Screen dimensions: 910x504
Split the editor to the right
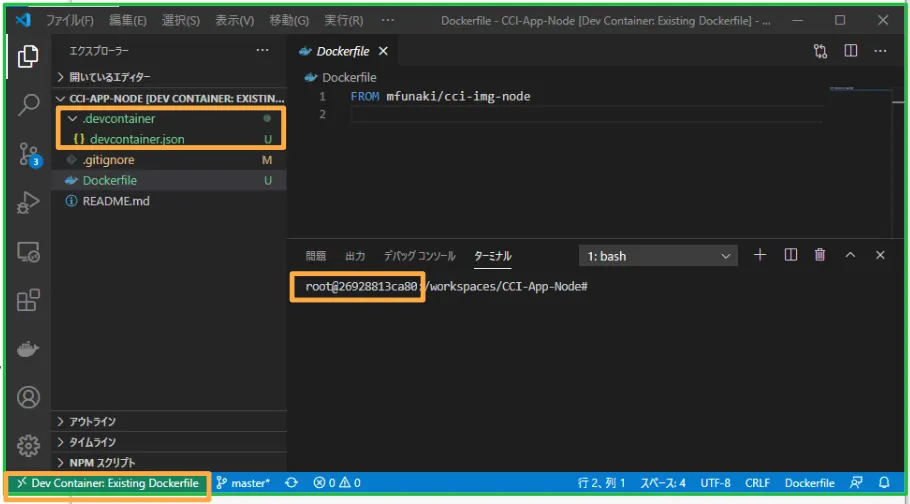pos(850,51)
